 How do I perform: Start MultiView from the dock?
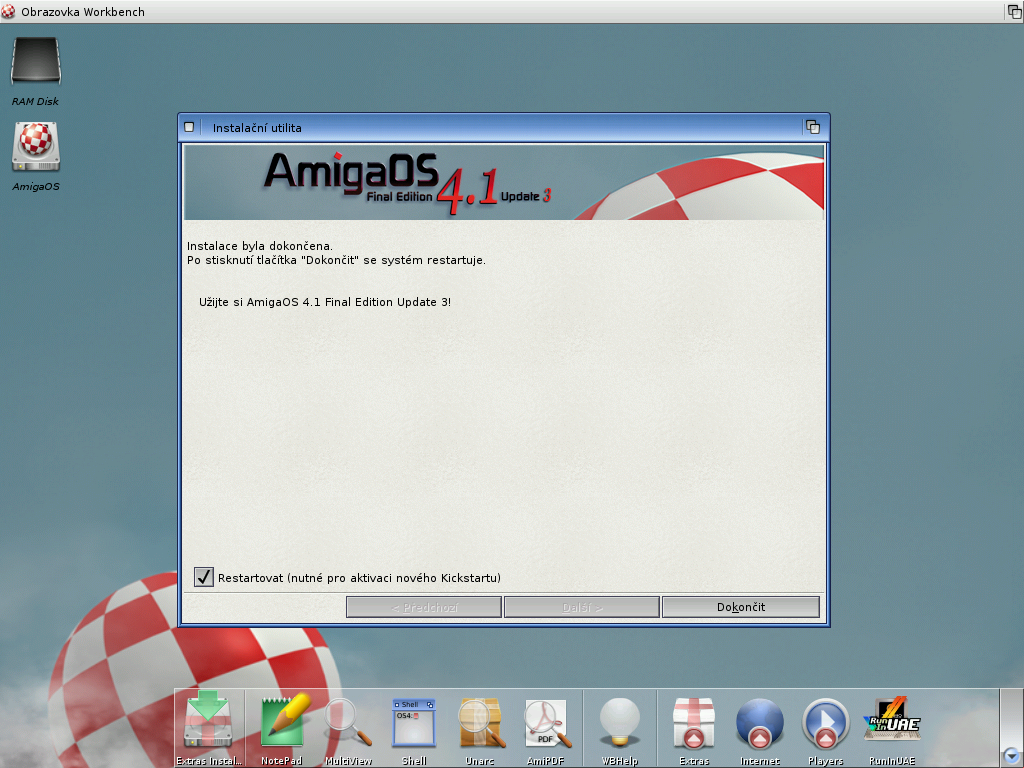349,723
